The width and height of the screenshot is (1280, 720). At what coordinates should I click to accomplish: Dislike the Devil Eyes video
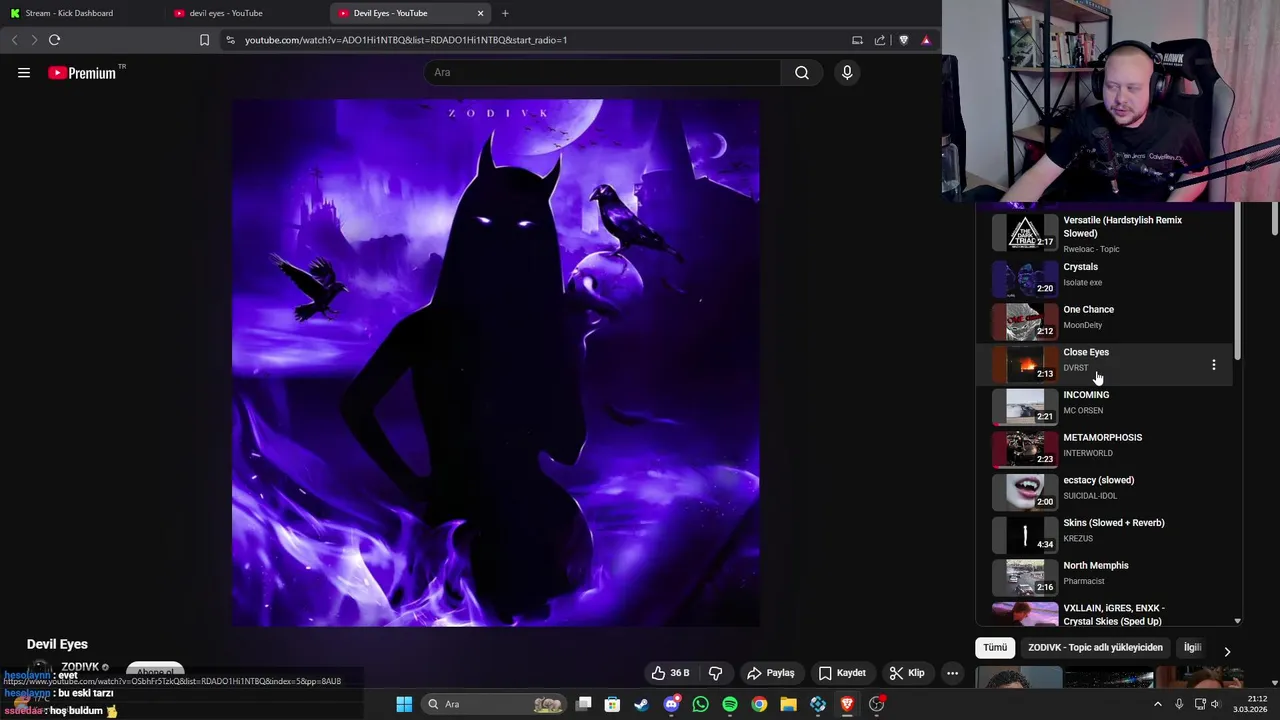click(x=715, y=673)
